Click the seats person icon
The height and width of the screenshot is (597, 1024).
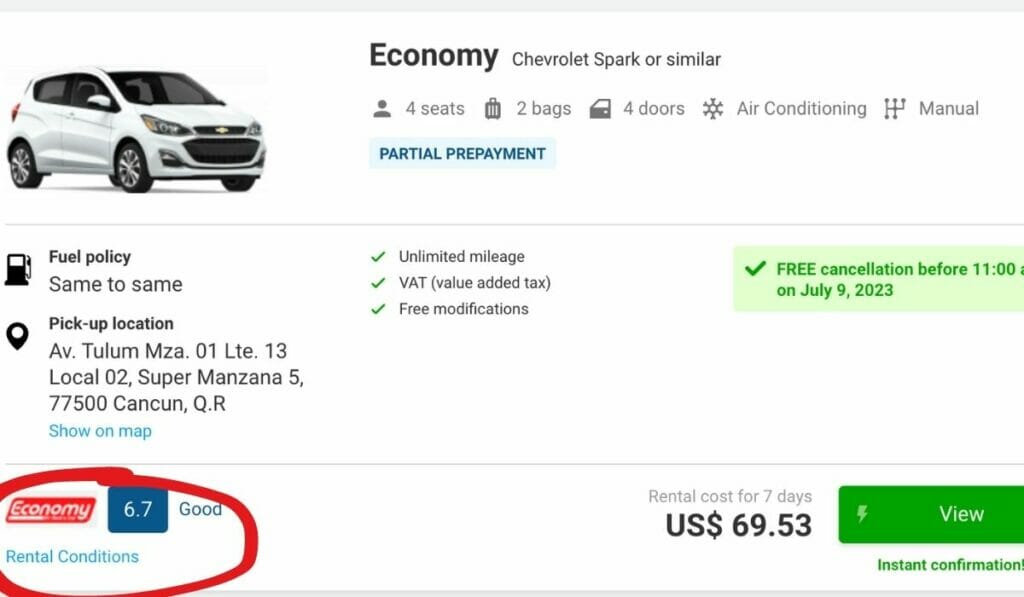[381, 109]
